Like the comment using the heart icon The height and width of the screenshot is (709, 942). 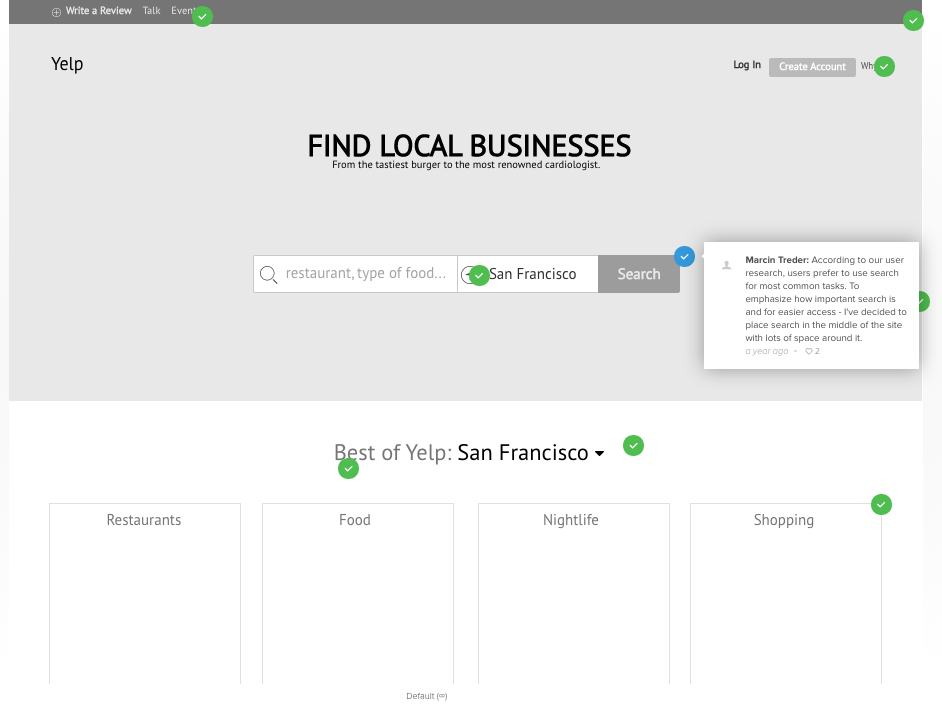[x=809, y=351]
